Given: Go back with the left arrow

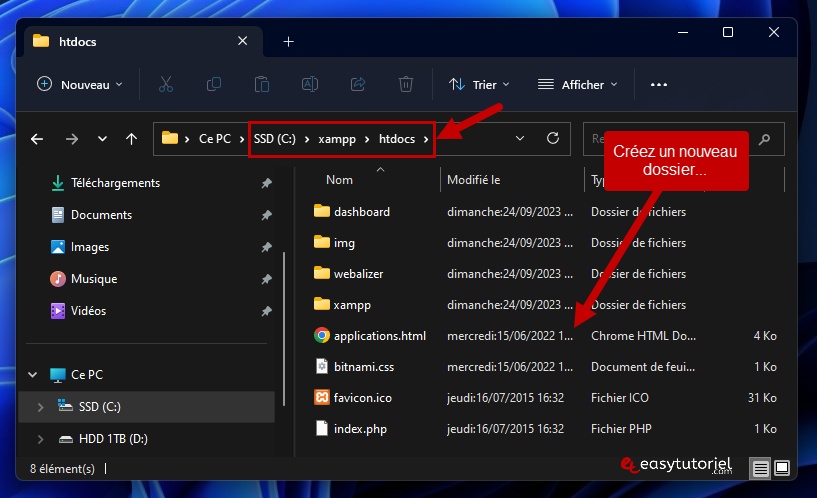Looking at the screenshot, I should (x=37, y=139).
